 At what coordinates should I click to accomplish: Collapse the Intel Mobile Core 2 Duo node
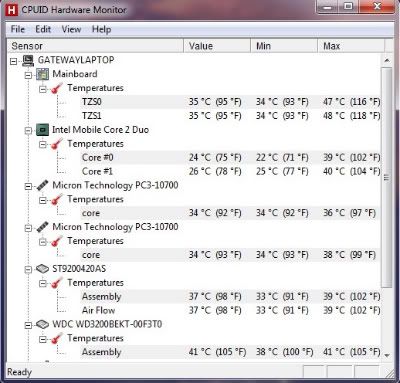tap(28, 131)
